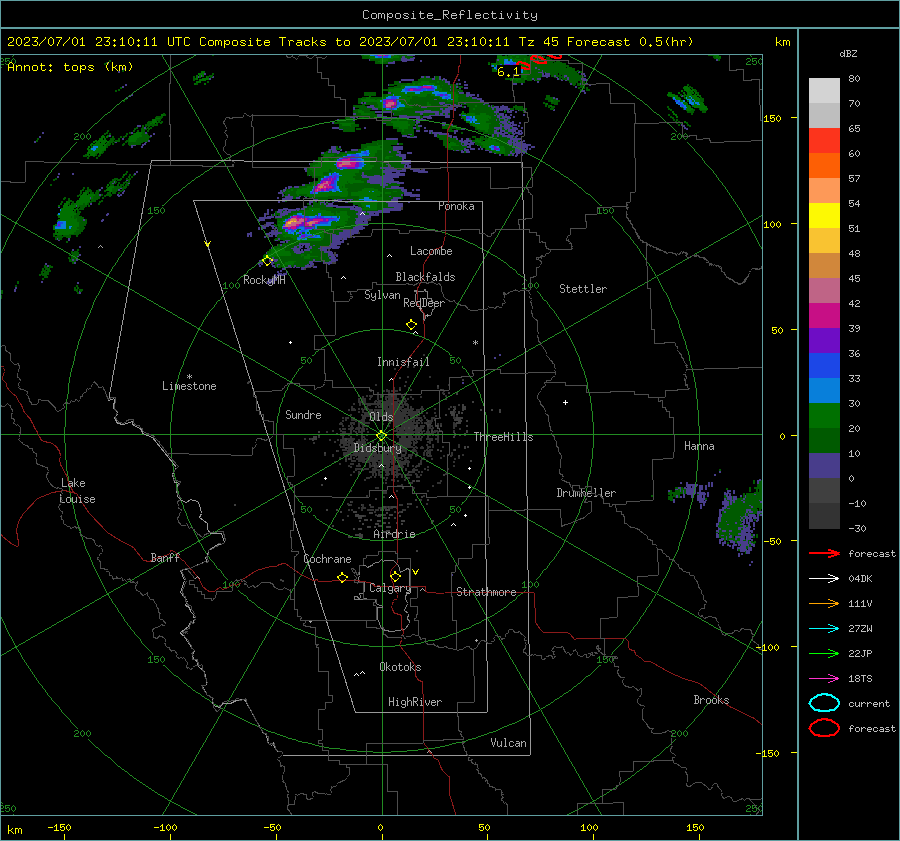This screenshot has height=841, width=900.
Task: Select the dark orange 60-57 dBZ swatch
Action: (x=824, y=165)
